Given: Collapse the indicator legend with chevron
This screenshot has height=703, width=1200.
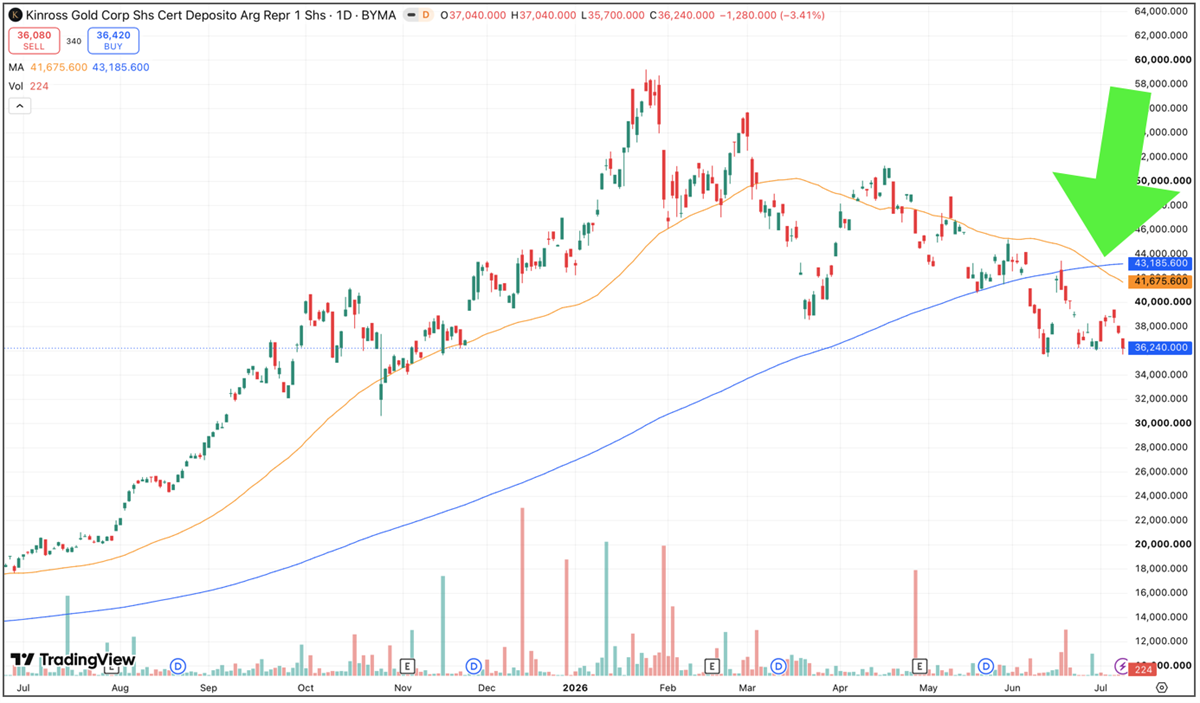Looking at the screenshot, I should click(x=18, y=106).
